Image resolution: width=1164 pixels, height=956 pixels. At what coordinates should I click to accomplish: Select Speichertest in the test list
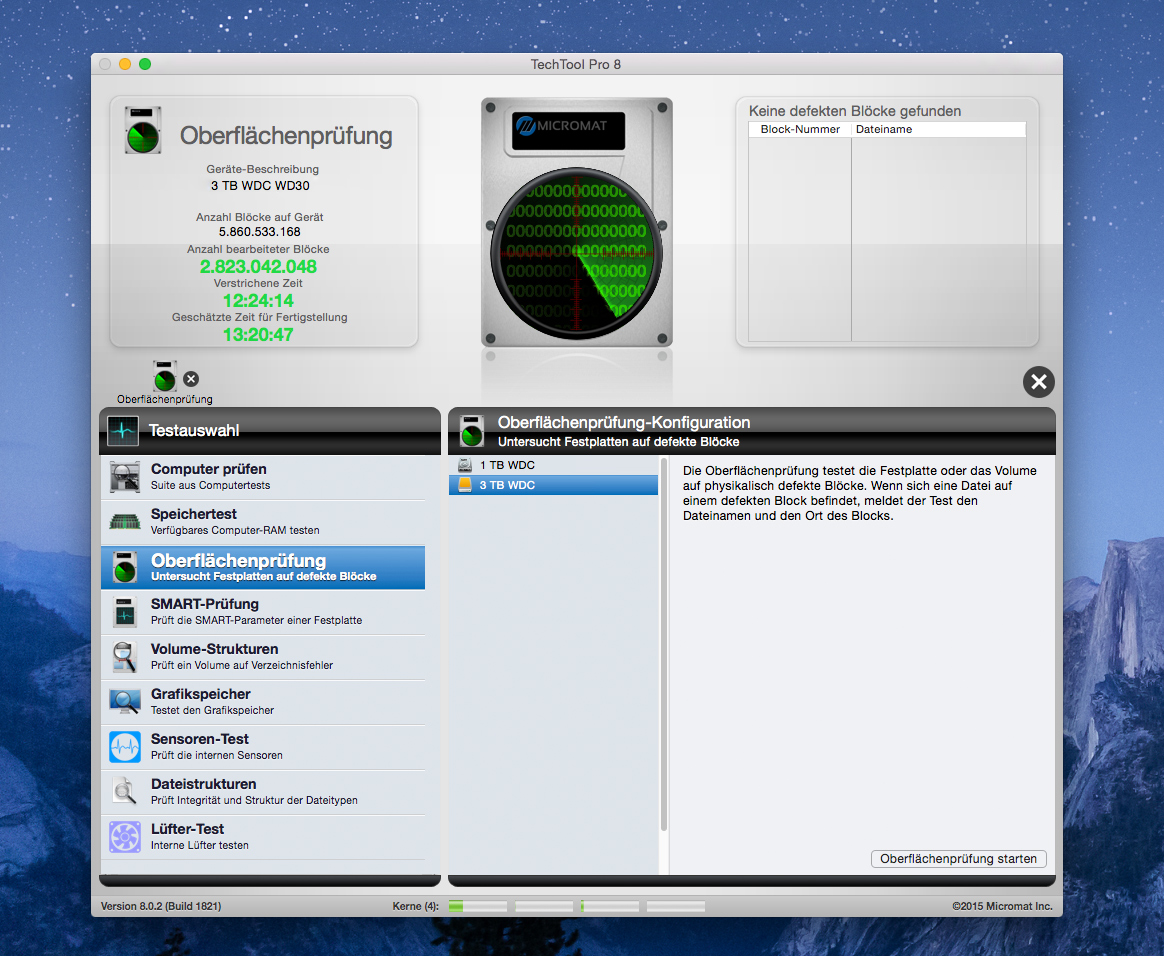pos(263,522)
